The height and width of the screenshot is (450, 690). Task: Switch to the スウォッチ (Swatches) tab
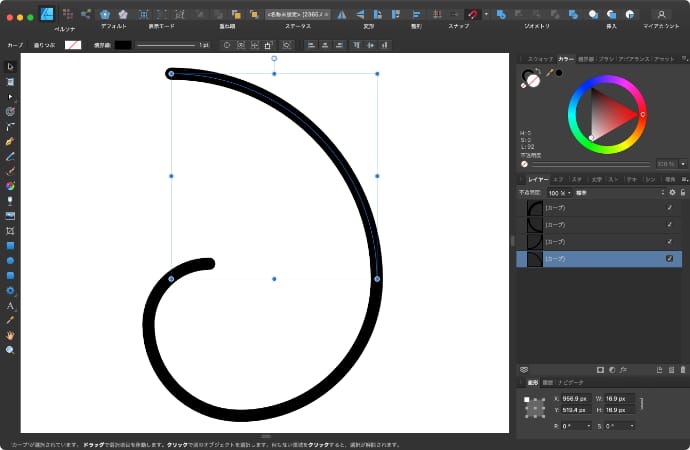tap(540, 59)
